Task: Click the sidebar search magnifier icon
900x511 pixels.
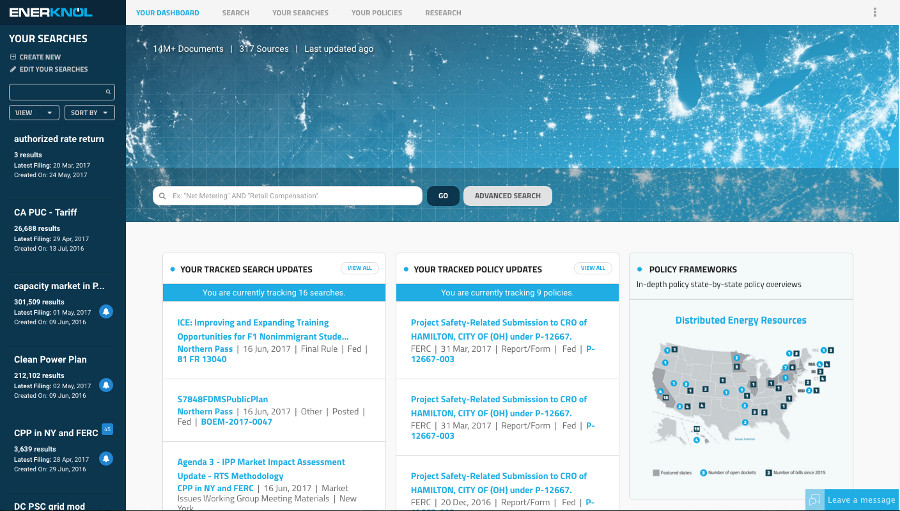Action: click(108, 92)
